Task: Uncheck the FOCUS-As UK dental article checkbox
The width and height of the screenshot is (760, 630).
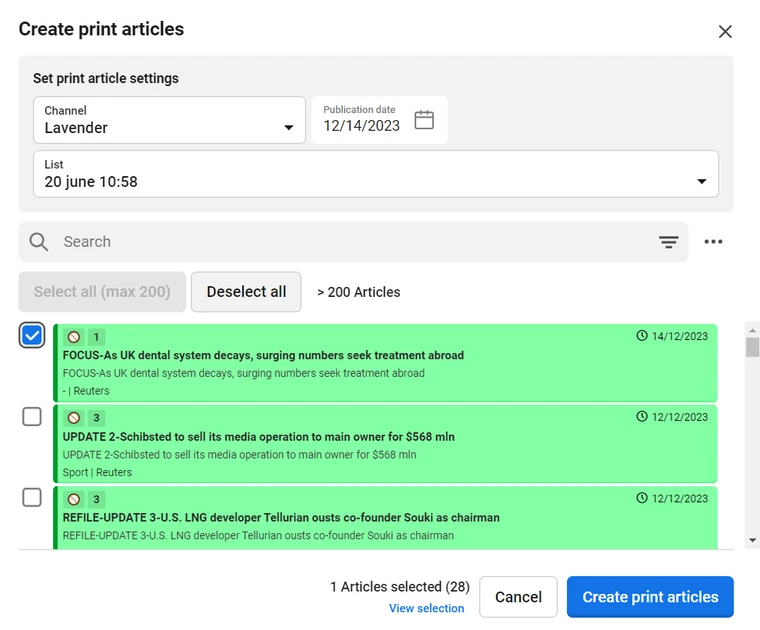Action: (32, 336)
